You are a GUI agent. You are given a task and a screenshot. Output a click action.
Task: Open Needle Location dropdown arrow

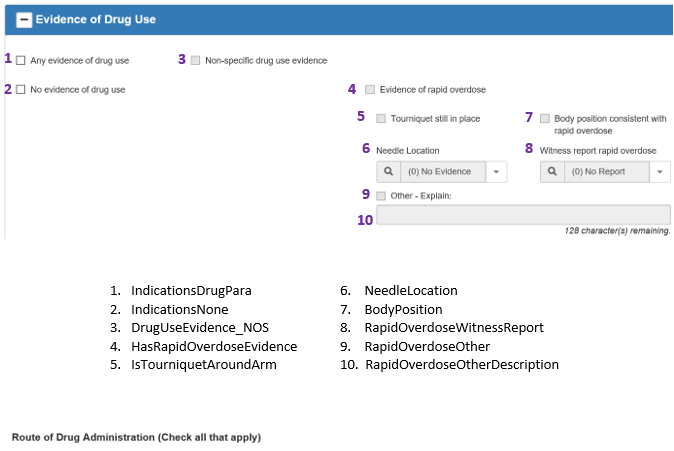pos(497,172)
